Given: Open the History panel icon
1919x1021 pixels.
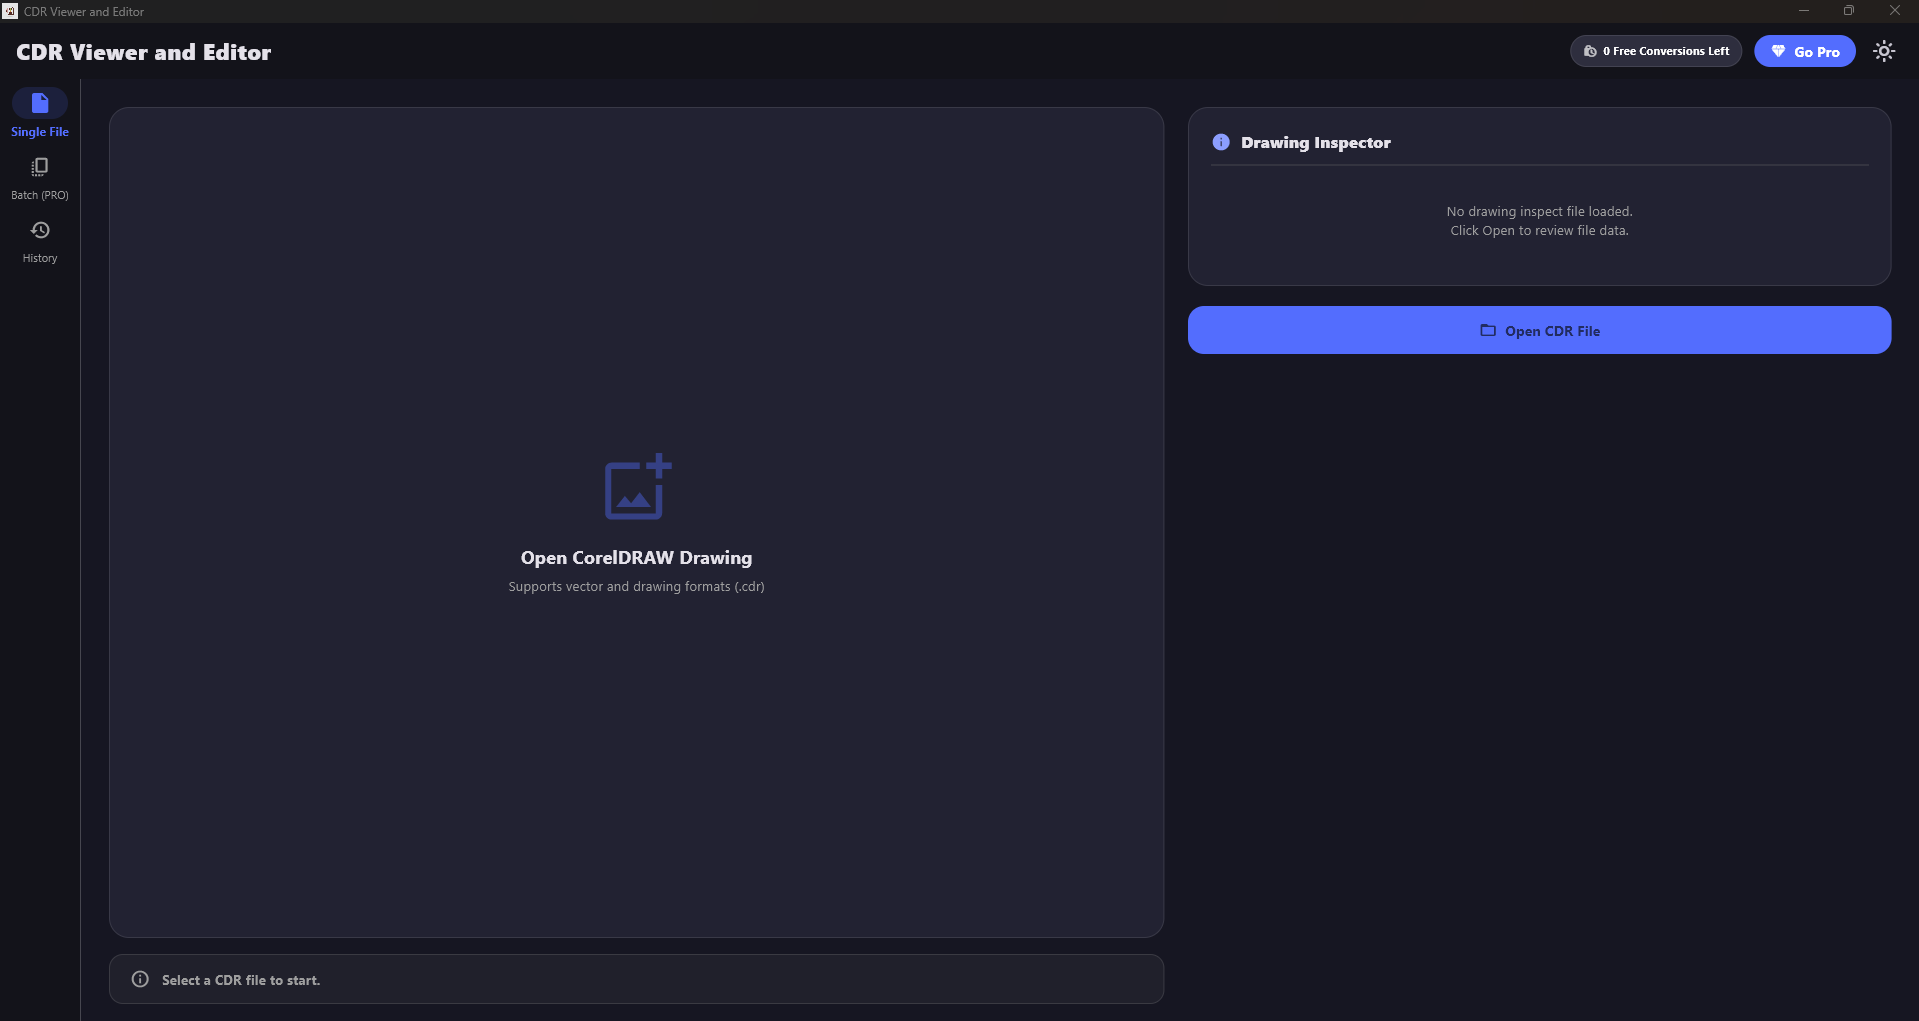Looking at the screenshot, I should (x=40, y=230).
